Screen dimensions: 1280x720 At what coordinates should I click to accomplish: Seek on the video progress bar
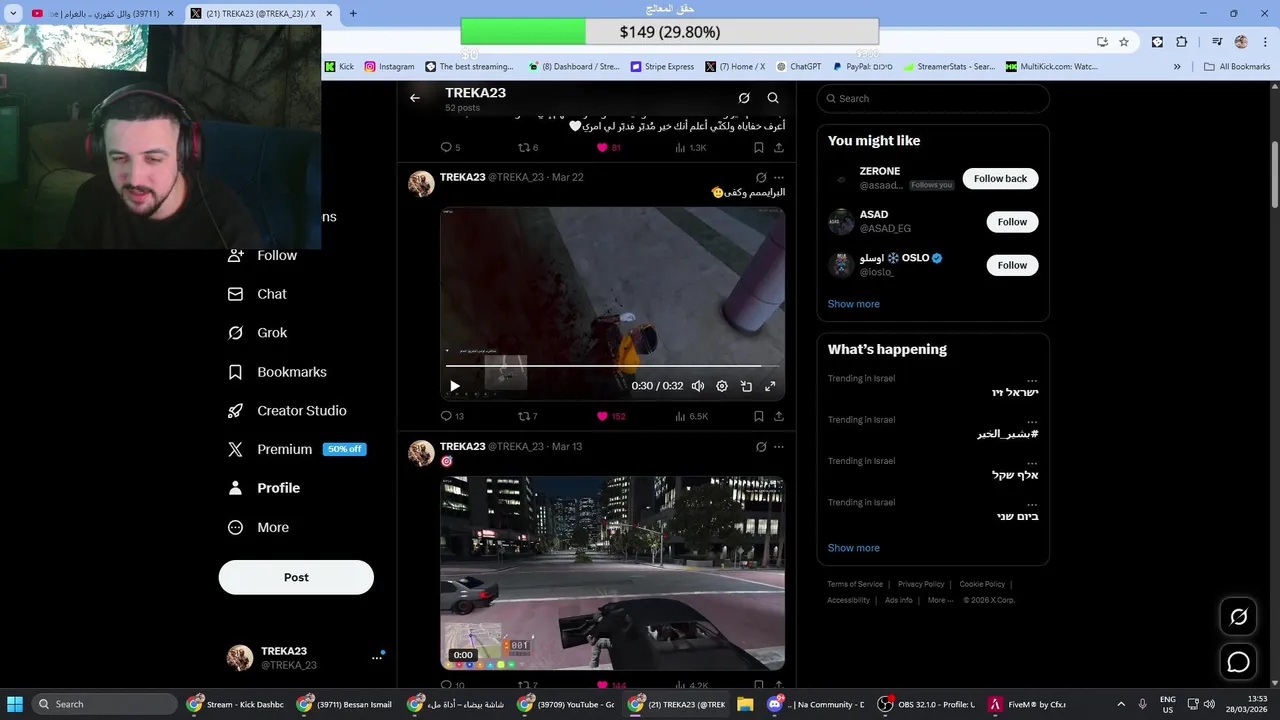click(x=612, y=366)
